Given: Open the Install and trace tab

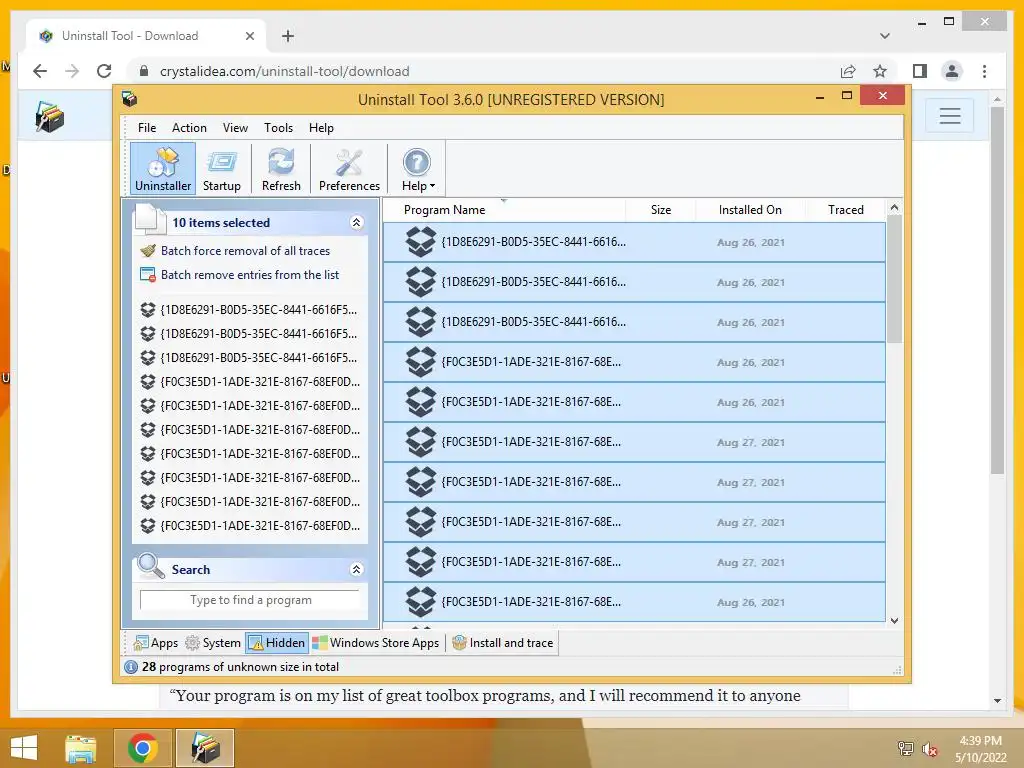Looking at the screenshot, I should pos(503,643).
